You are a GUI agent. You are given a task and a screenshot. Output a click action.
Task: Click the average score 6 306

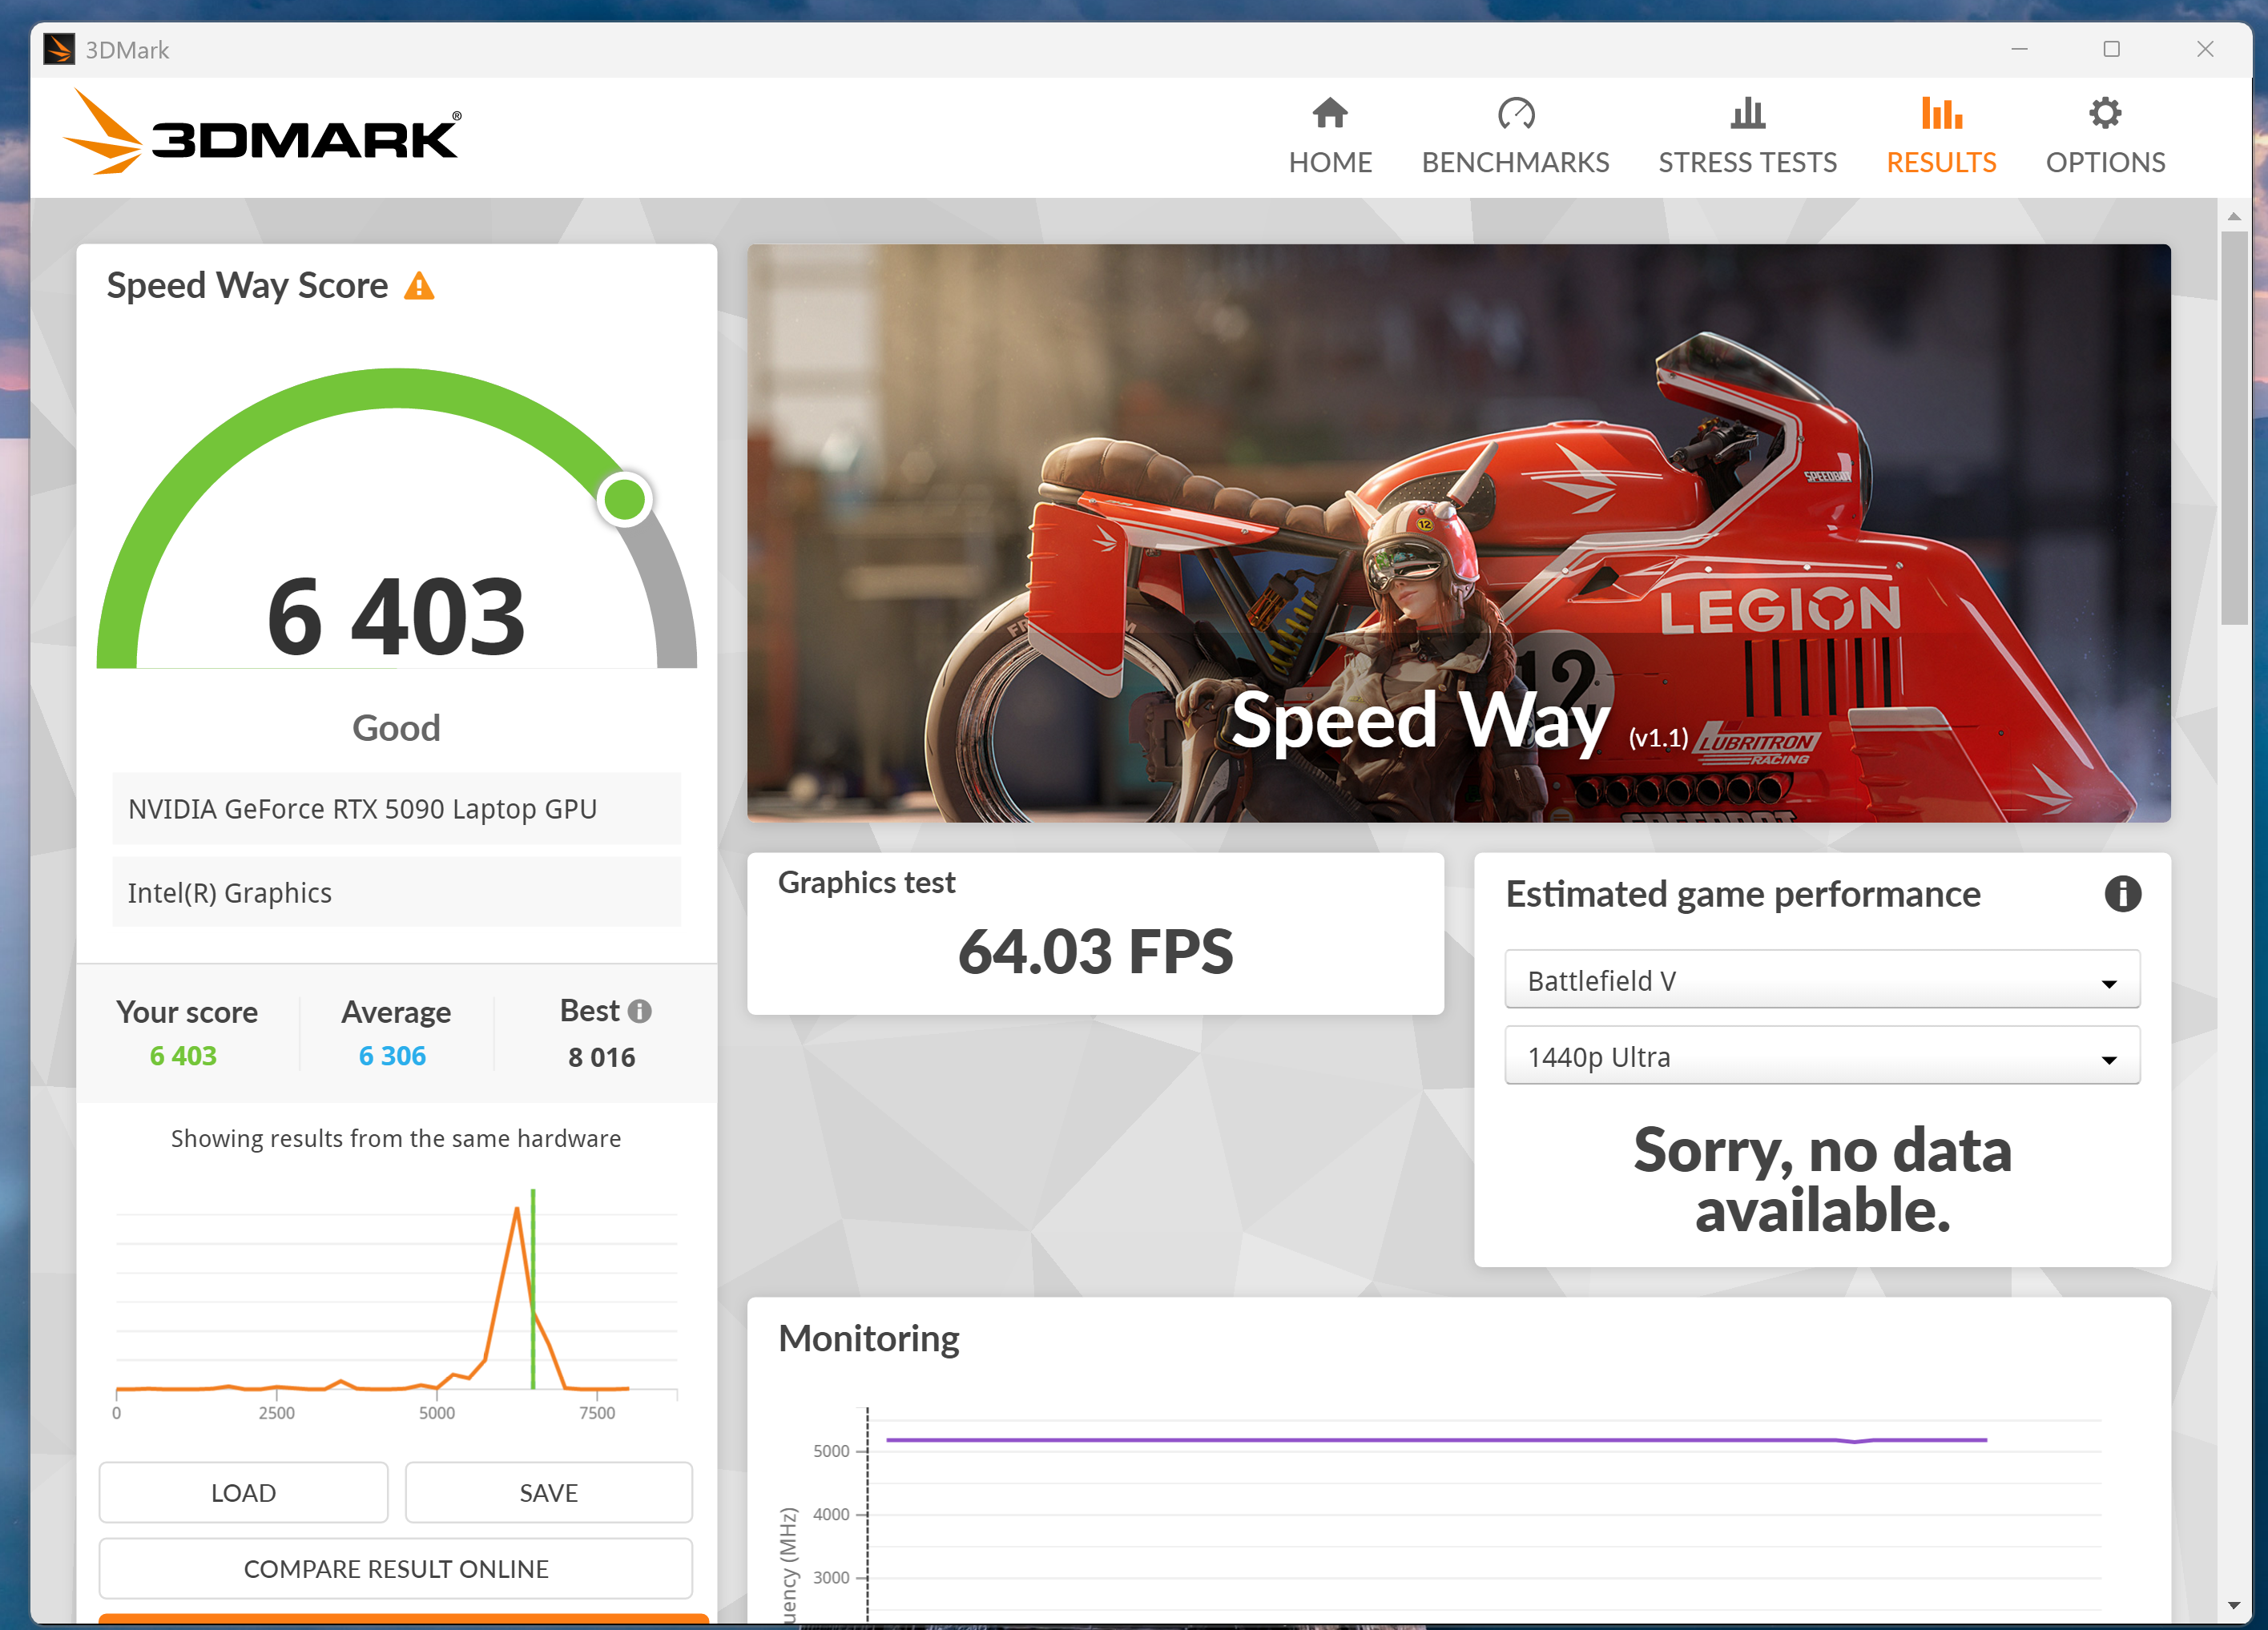392,1056
